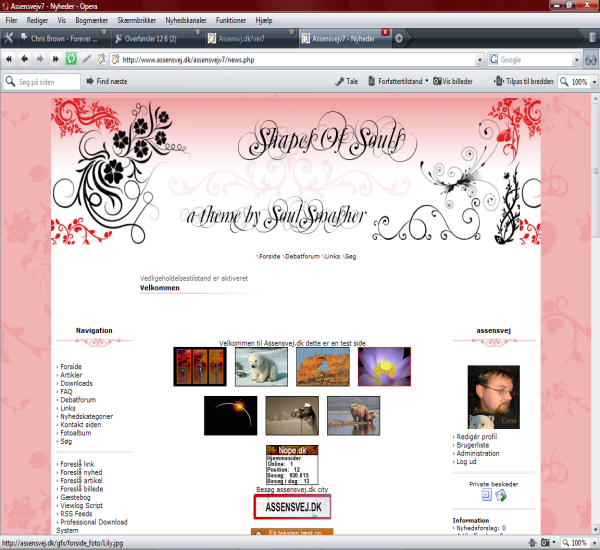
Task: Click the fast forward button
Action: [x=55, y=59]
